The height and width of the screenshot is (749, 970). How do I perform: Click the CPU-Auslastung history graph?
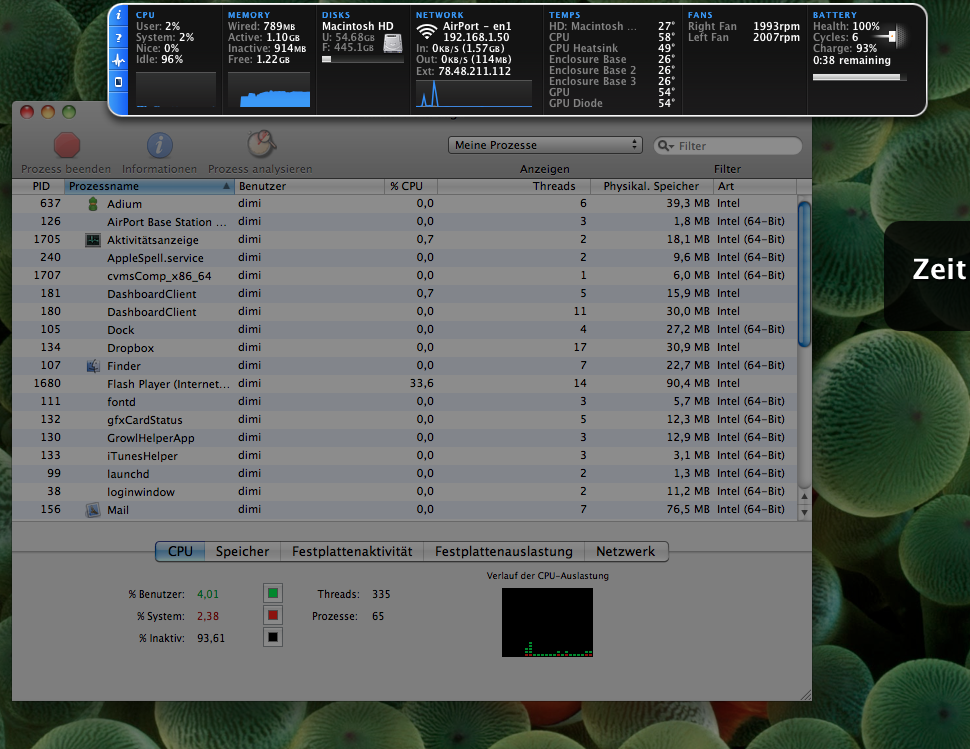[x=547, y=622]
